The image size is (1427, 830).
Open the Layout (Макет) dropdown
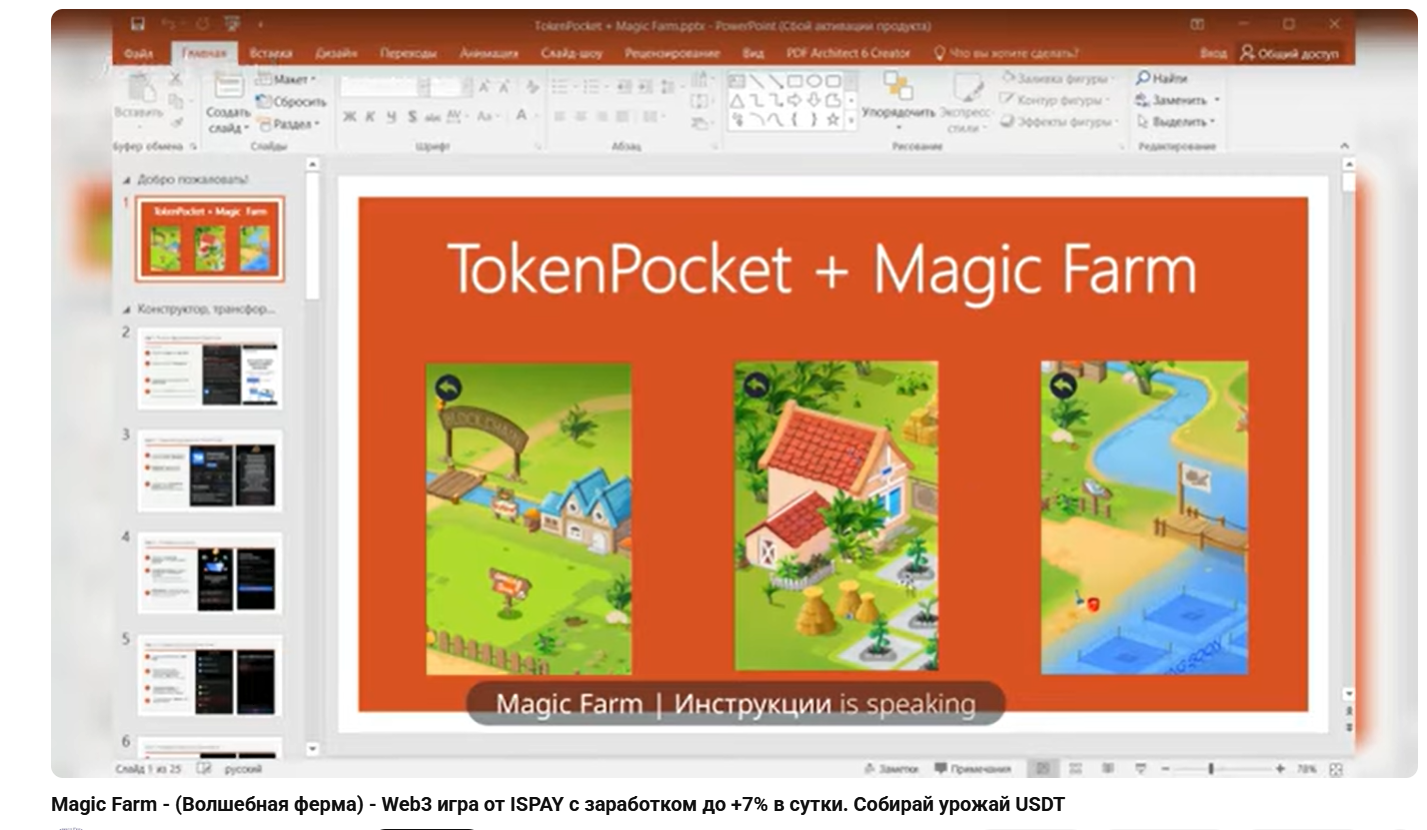[287, 79]
